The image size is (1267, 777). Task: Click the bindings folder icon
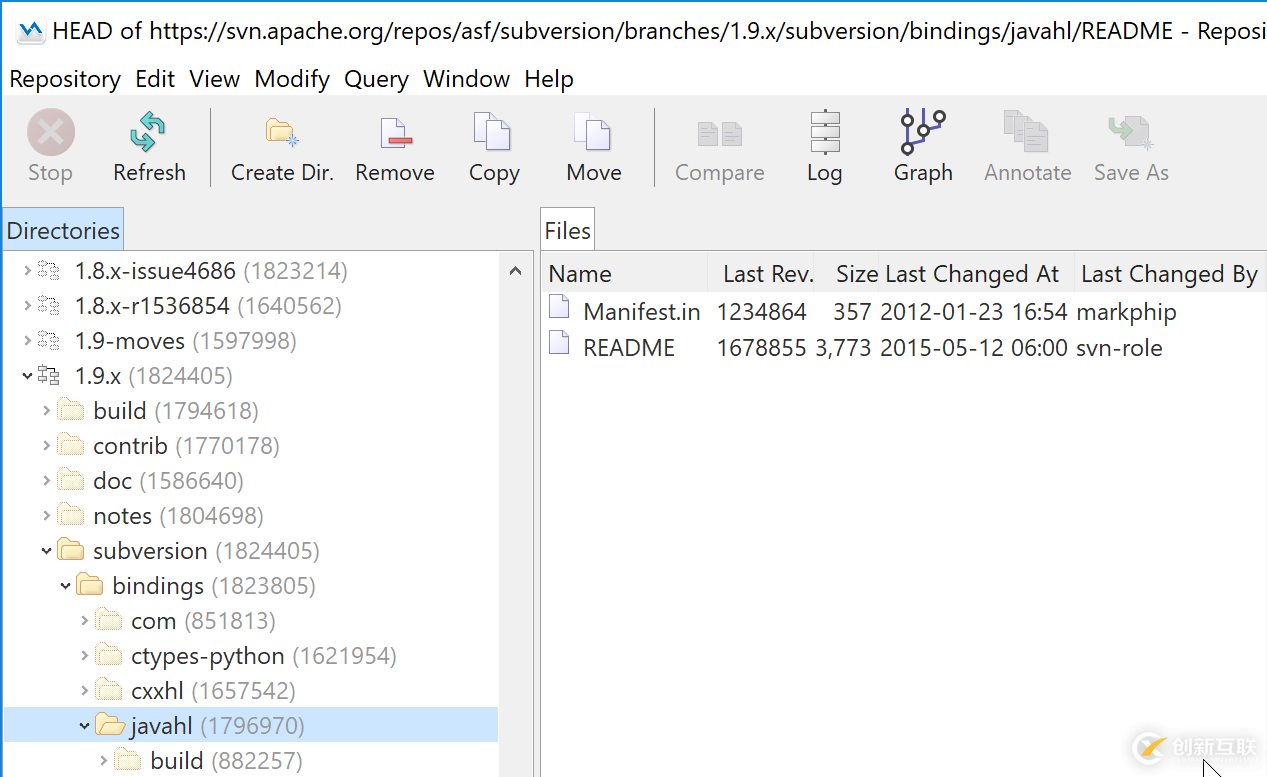(x=90, y=585)
